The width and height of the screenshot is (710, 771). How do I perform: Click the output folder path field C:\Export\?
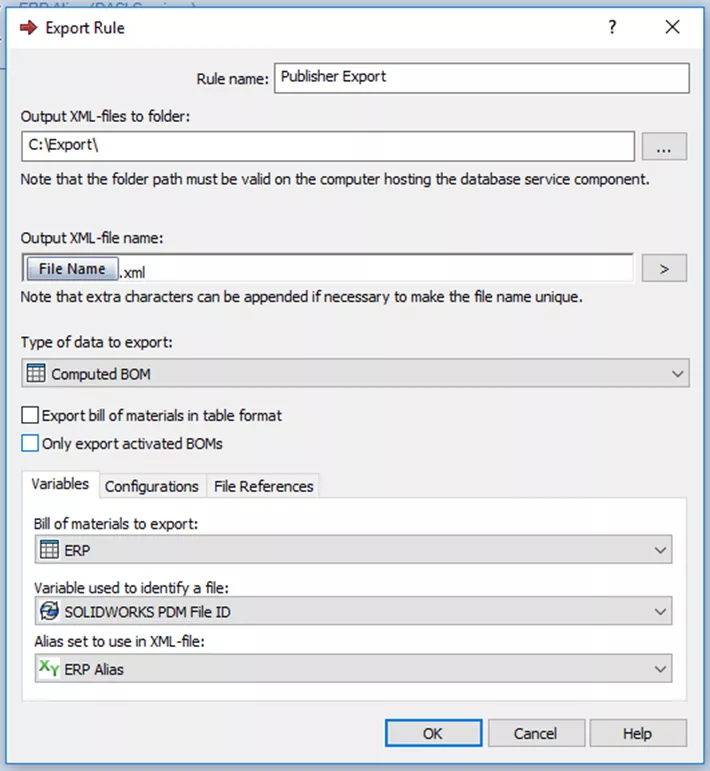(328, 146)
